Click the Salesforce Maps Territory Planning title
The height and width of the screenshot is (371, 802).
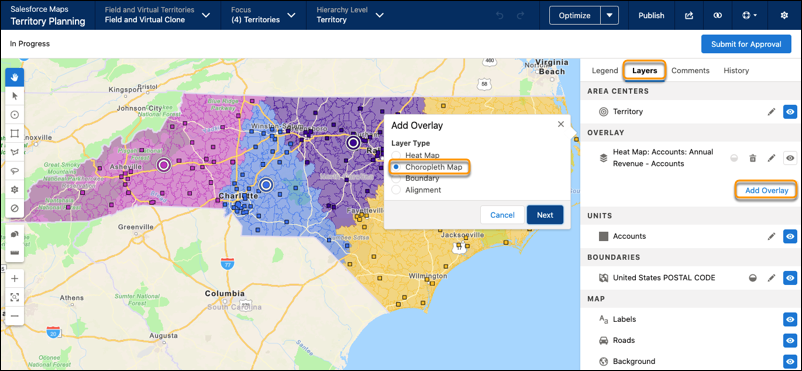(x=48, y=15)
